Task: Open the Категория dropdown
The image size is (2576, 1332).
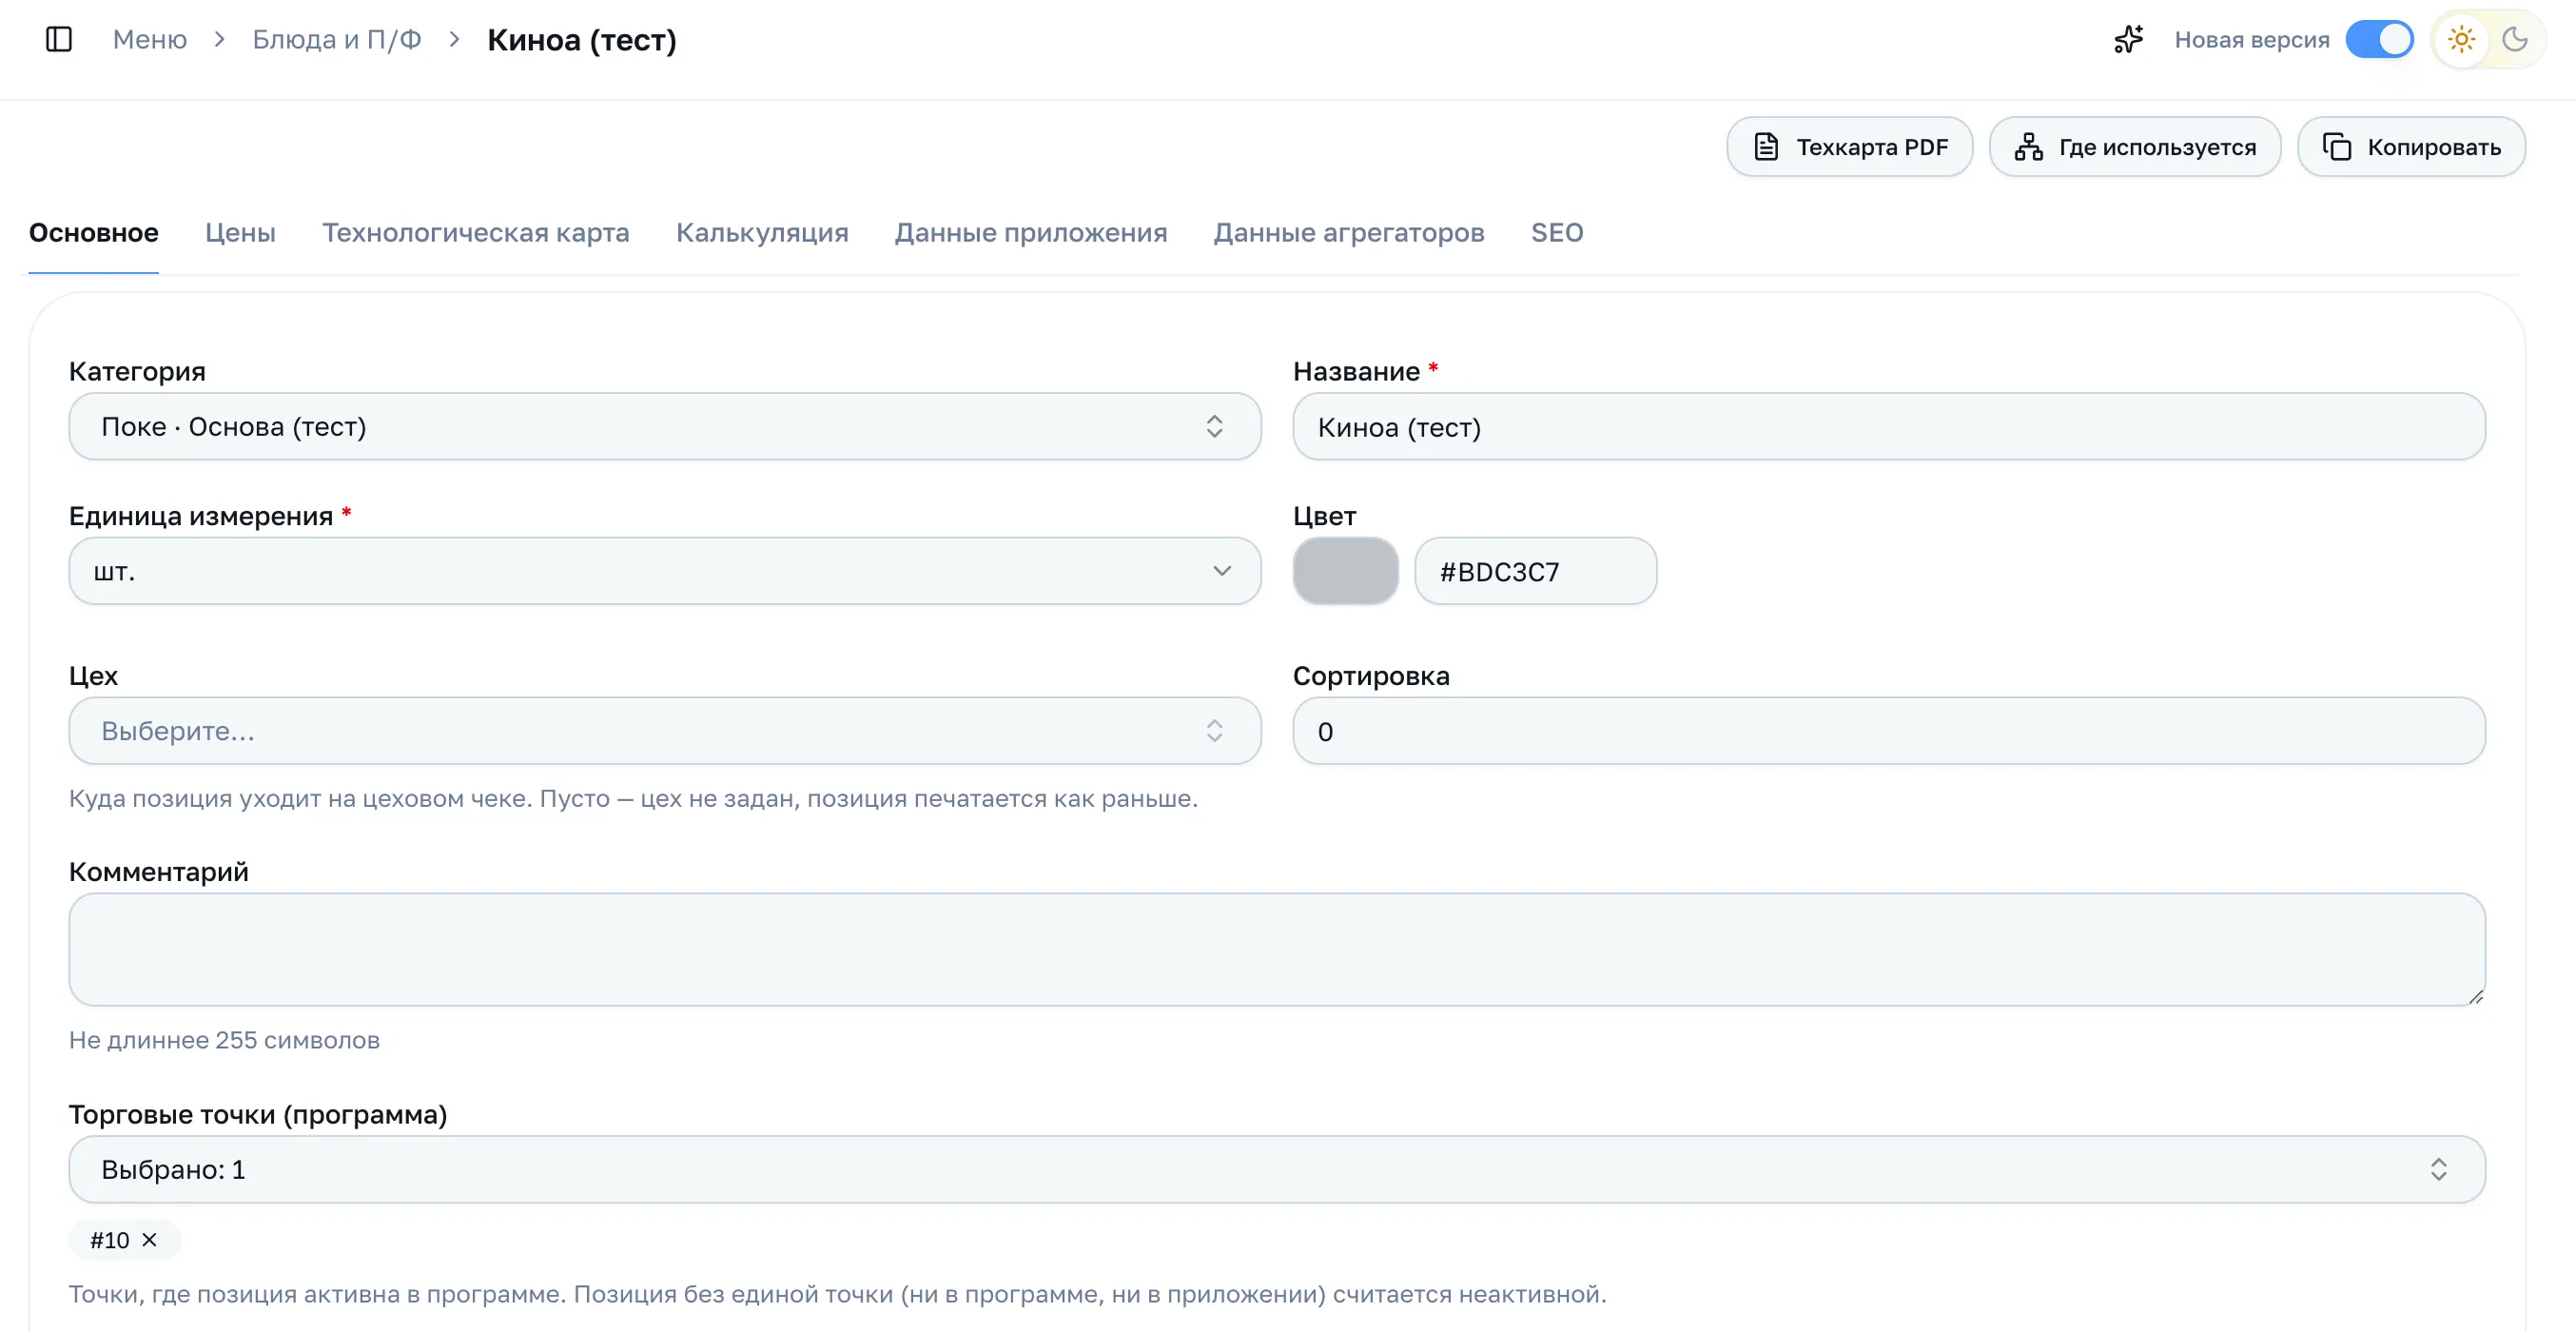Action: [665, 427]
